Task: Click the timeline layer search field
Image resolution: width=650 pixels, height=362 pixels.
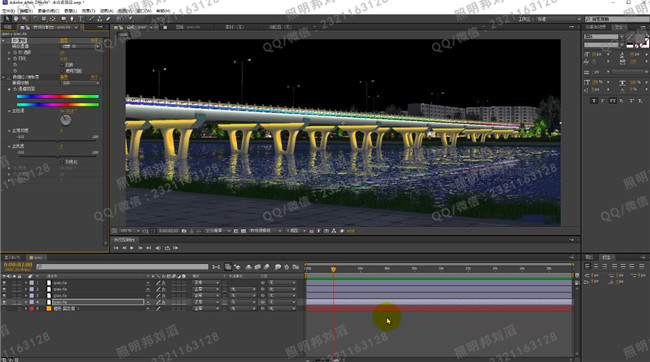Action: (122, 267)
